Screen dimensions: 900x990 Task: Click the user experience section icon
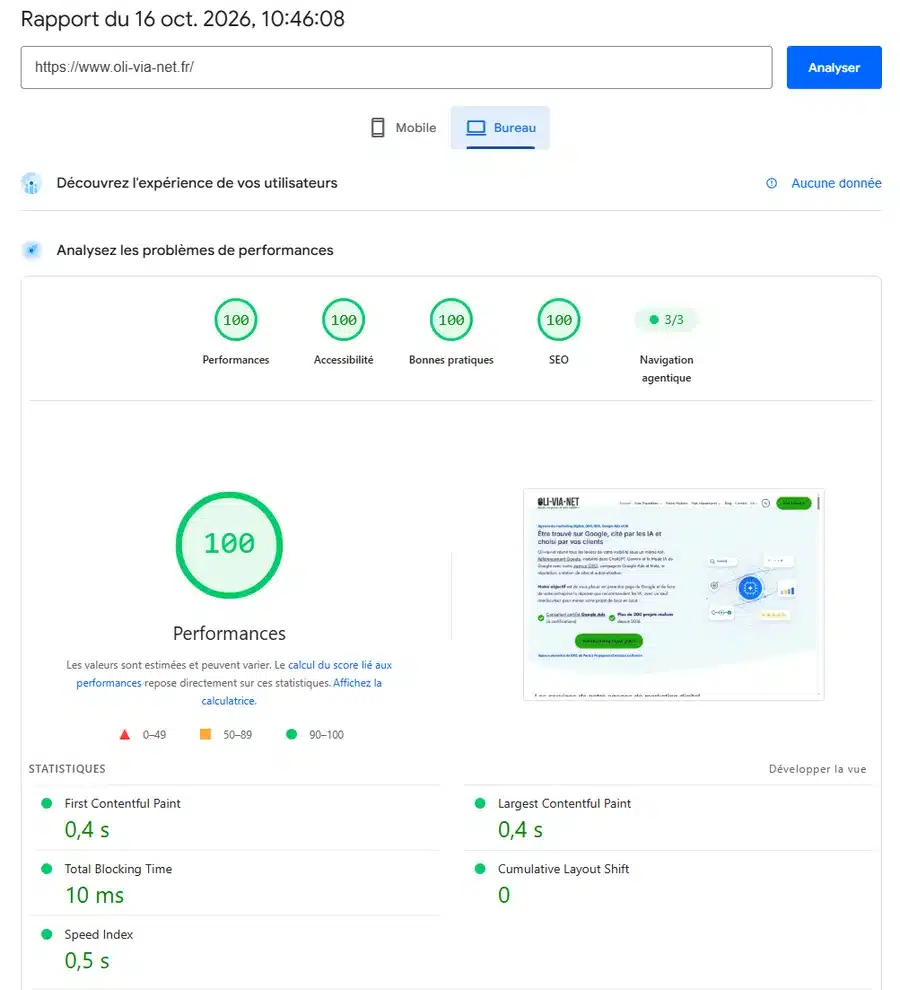pos(32,183)
